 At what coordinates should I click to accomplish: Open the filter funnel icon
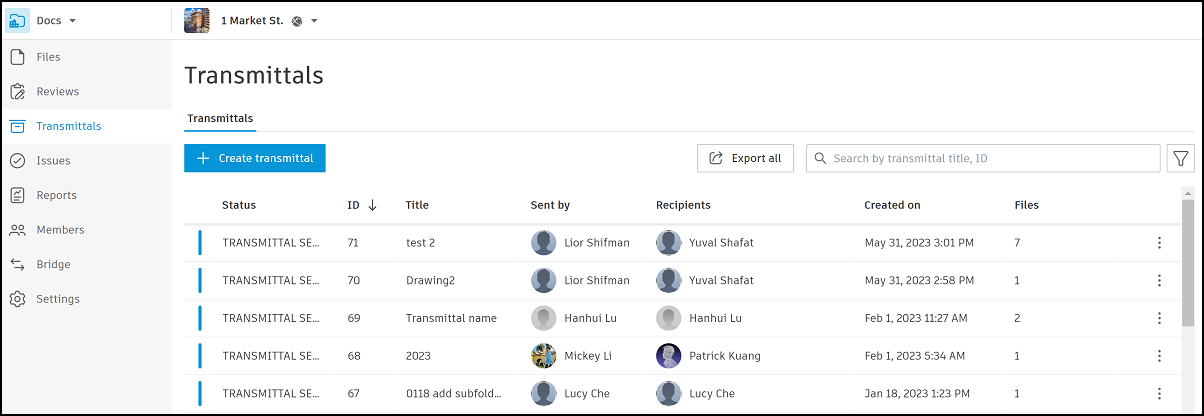pyautogui.click(x=1180, y=158)
